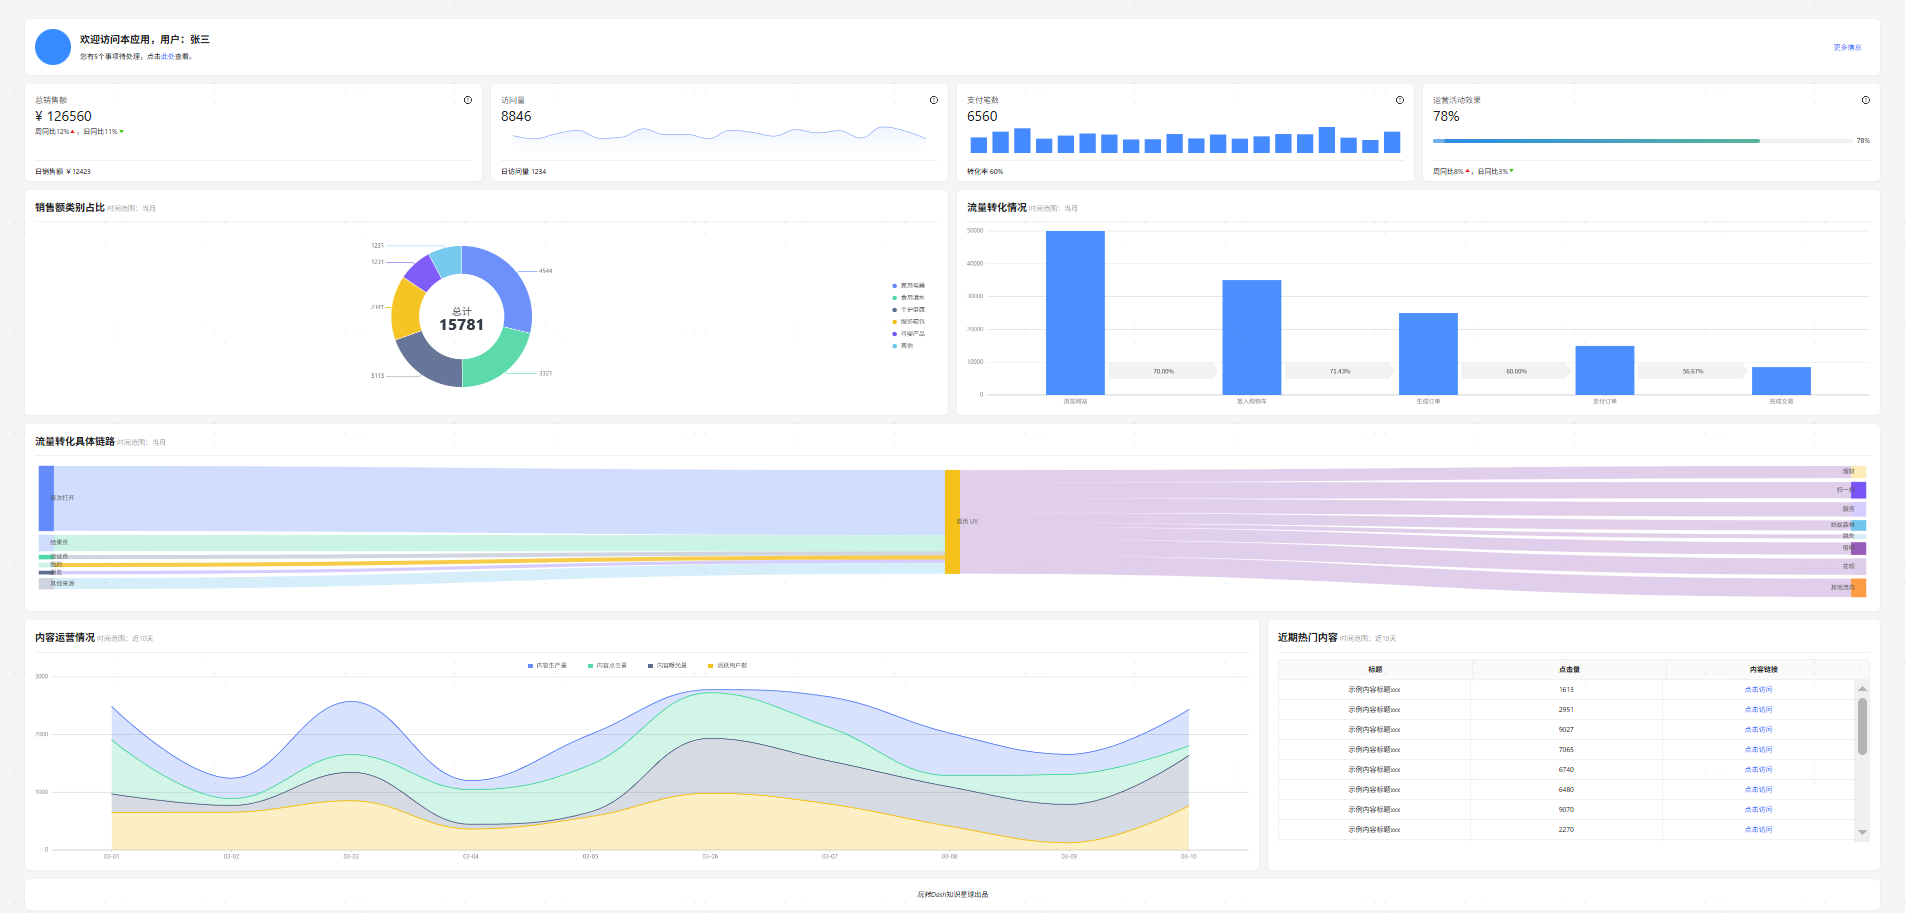
Task: Click the 点击量 column header
Action: pos(1569,669)
